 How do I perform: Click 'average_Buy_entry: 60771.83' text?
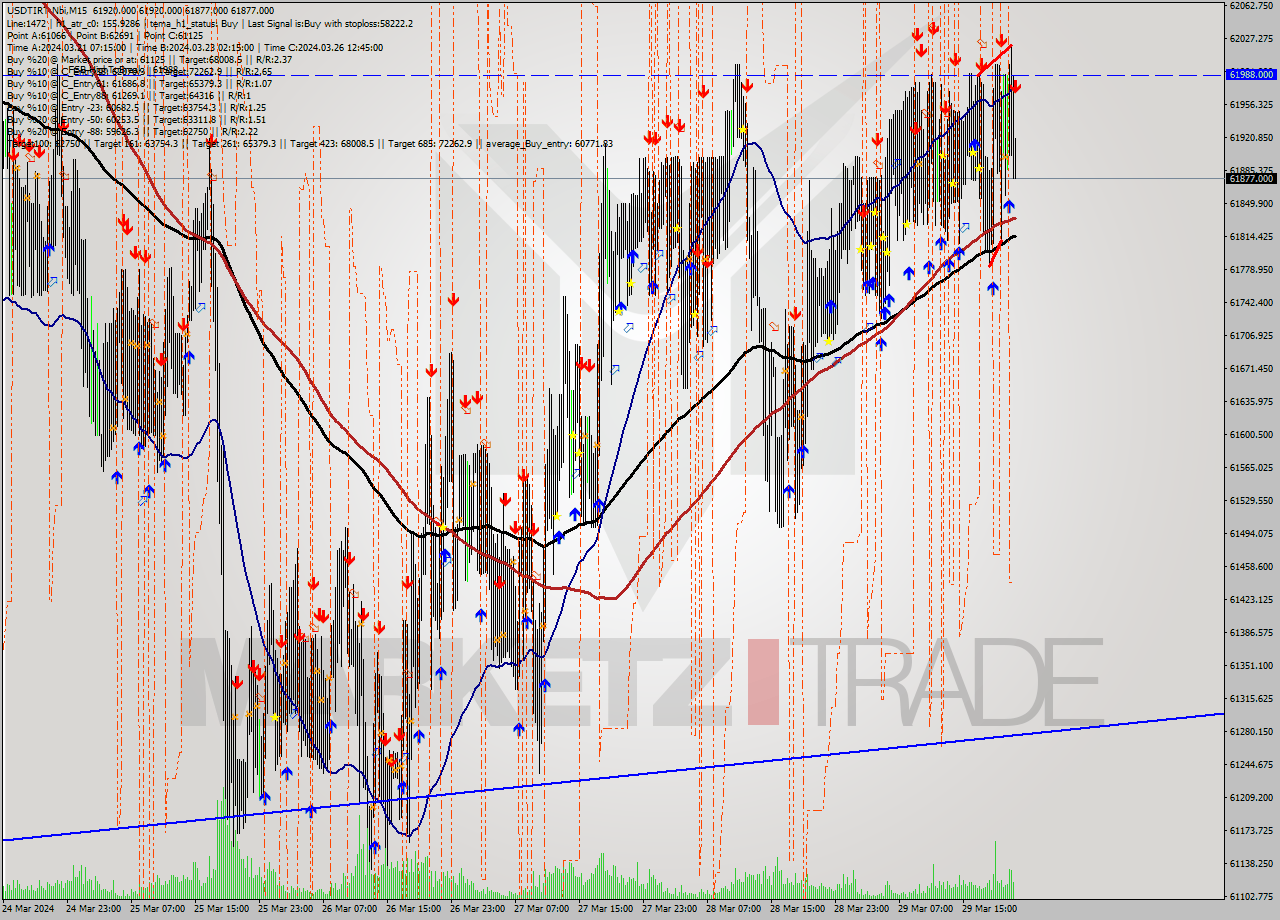coord(549,144)
